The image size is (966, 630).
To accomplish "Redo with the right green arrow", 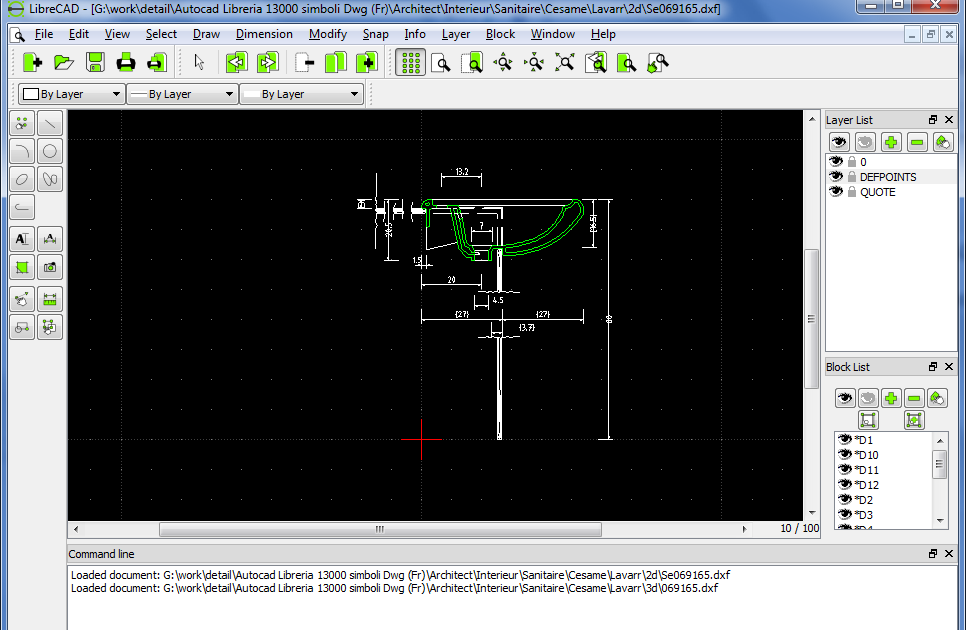I will (x=267, y=63).
